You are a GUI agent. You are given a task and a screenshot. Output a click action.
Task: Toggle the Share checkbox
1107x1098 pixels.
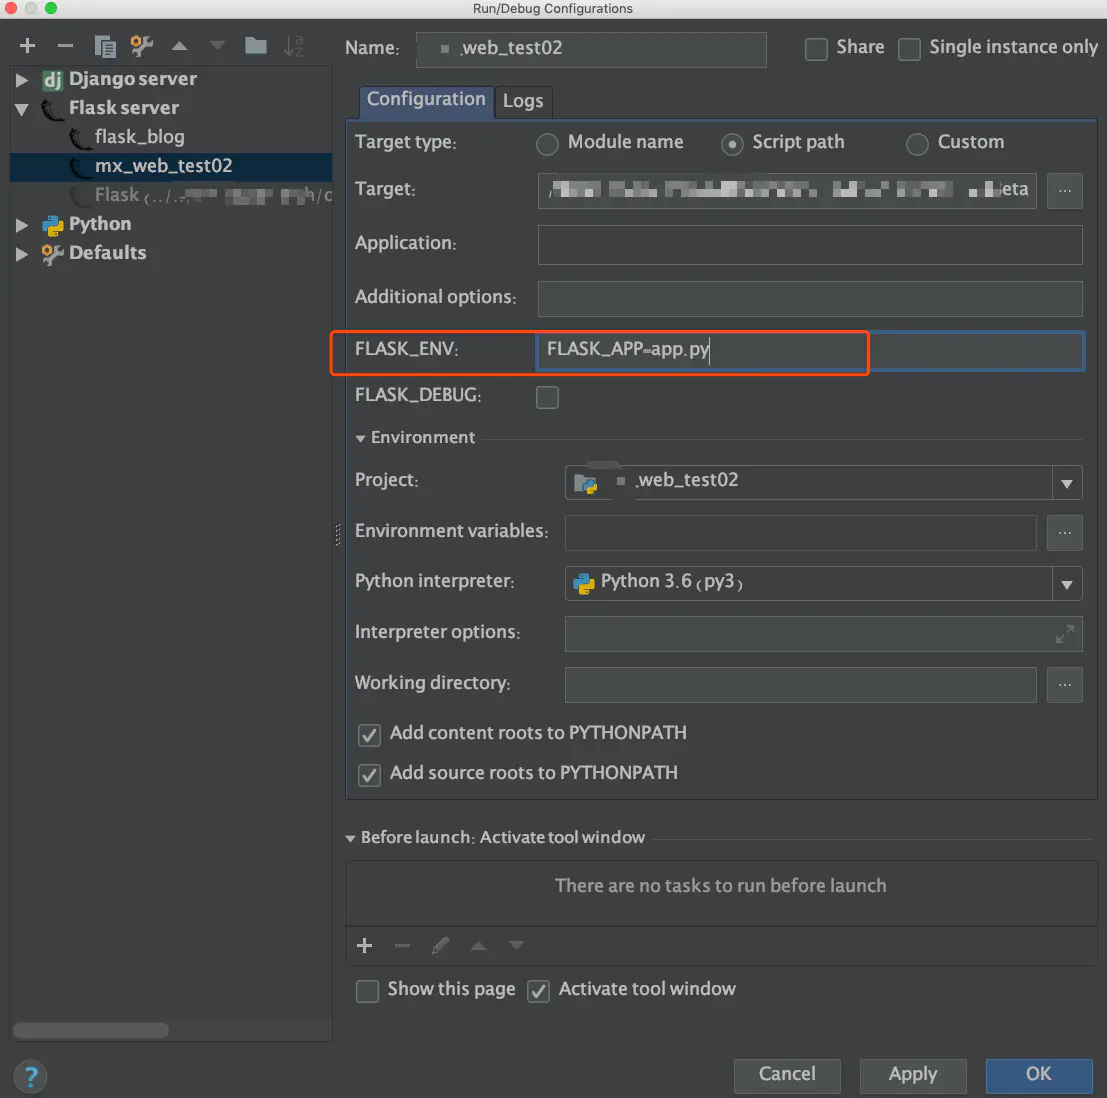pos(816,49)
